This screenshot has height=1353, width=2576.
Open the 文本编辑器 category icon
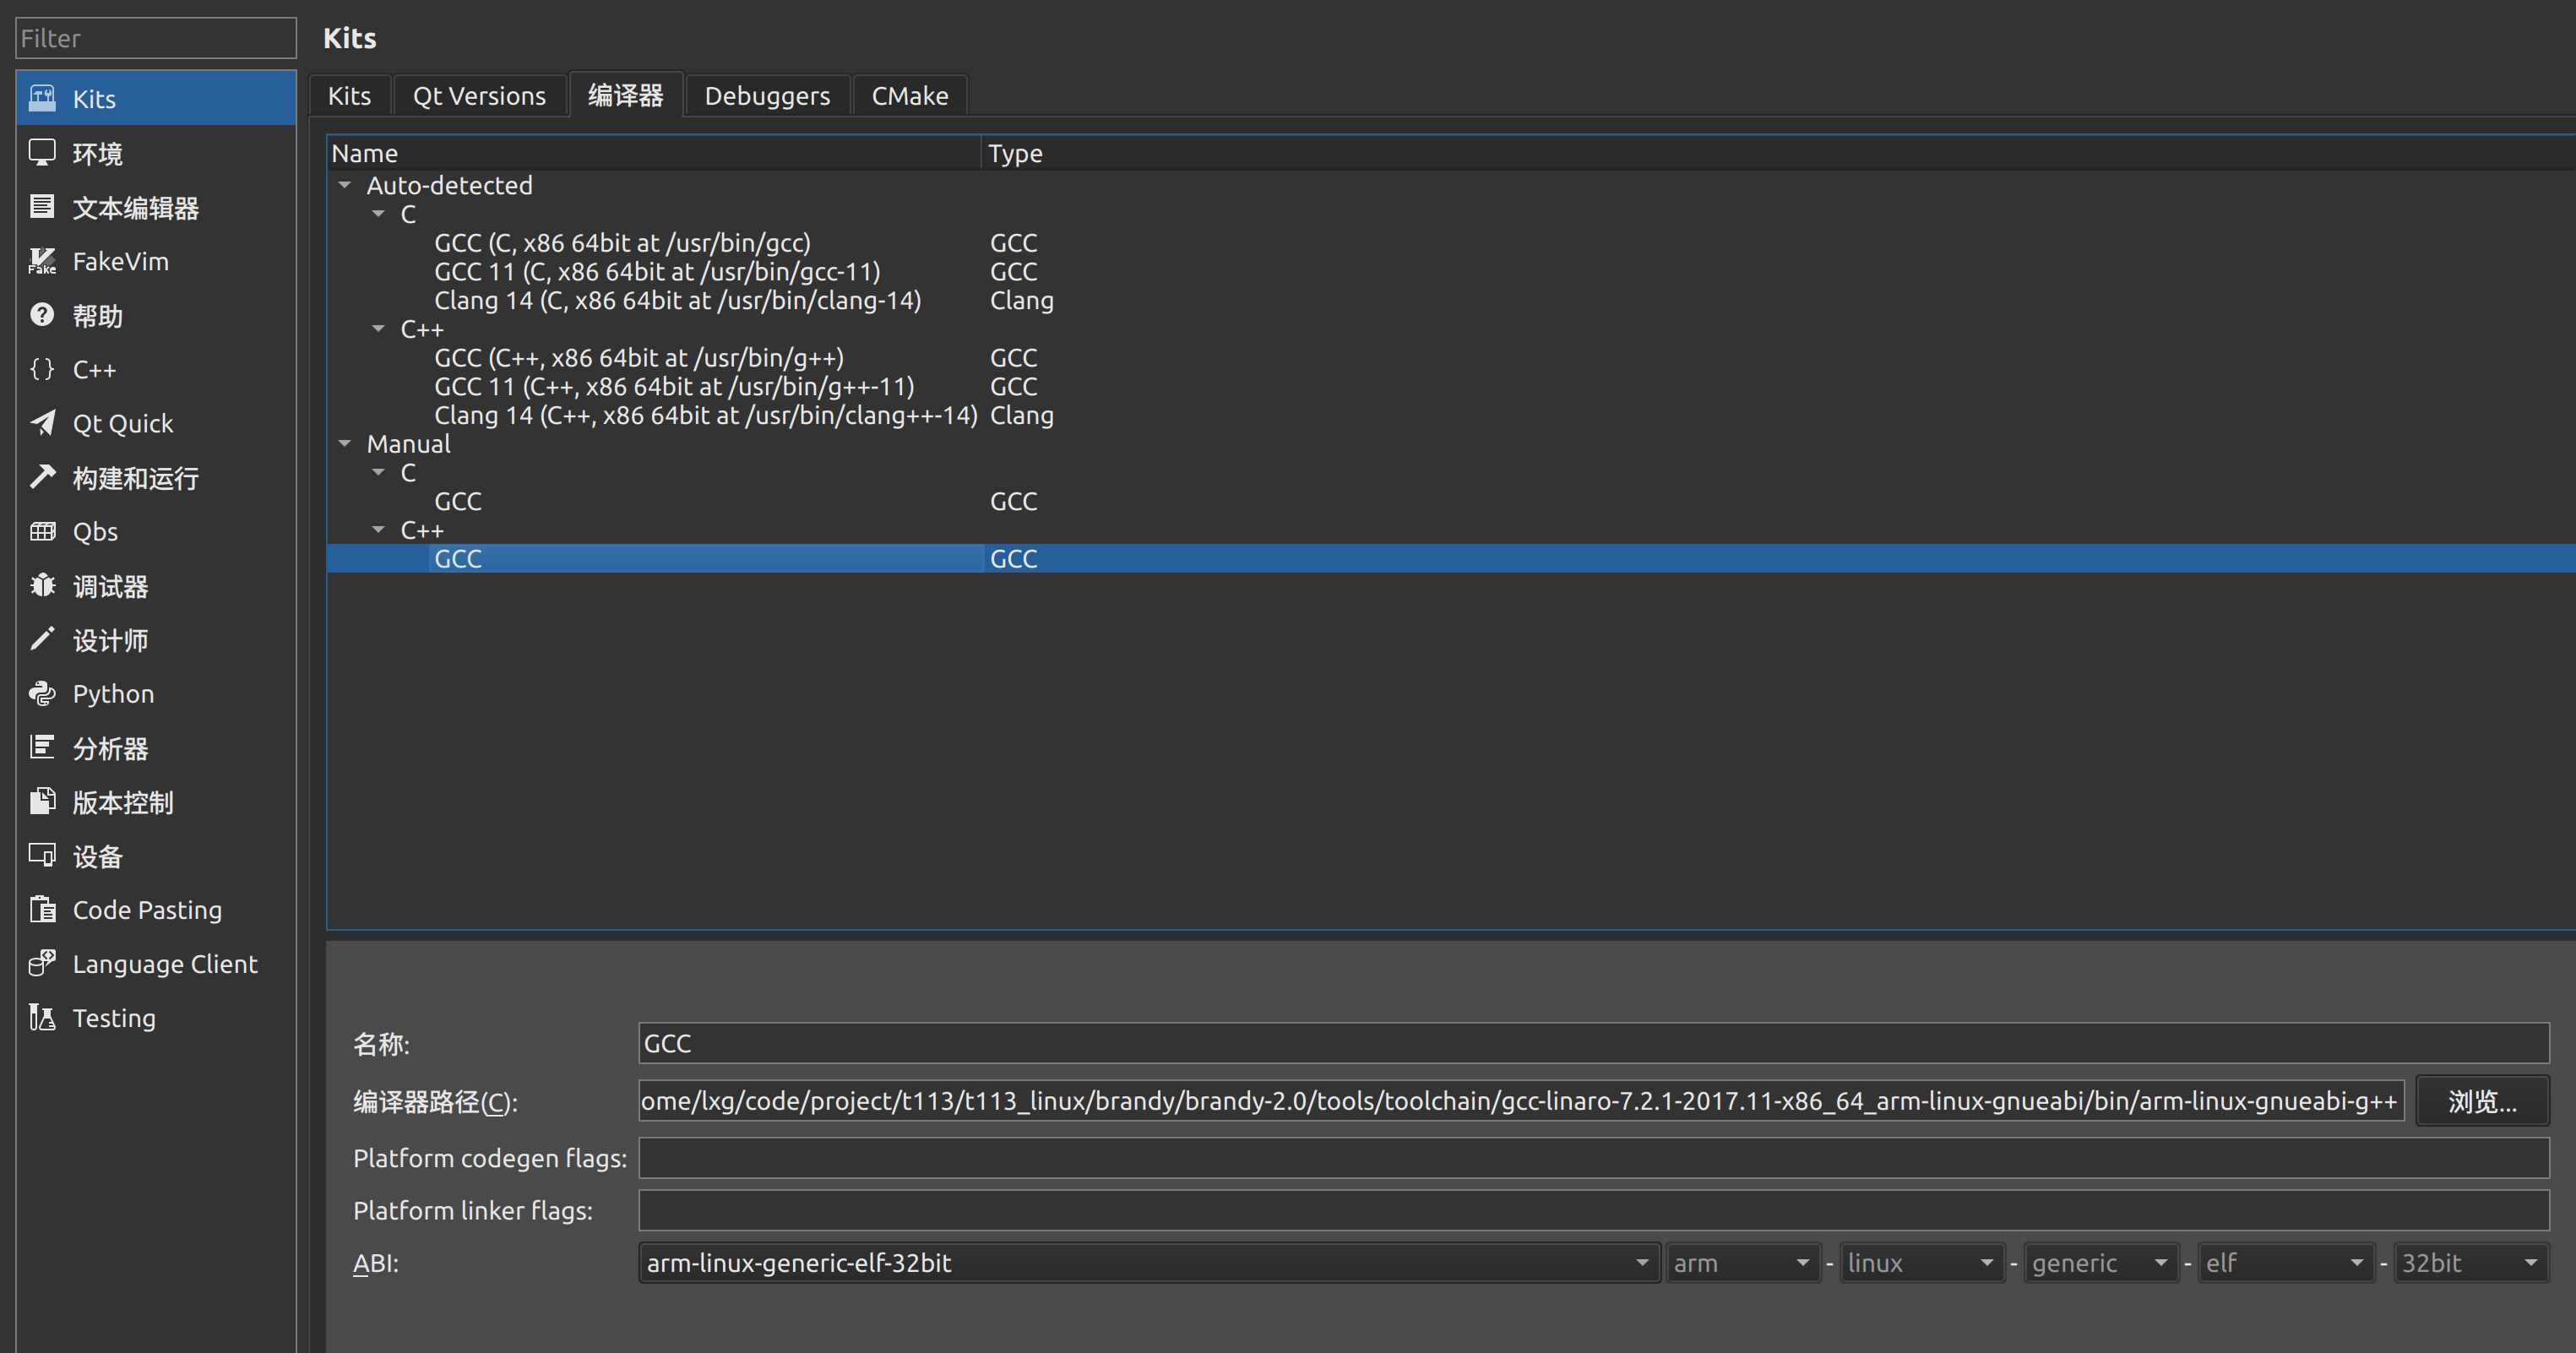(42, 206)
